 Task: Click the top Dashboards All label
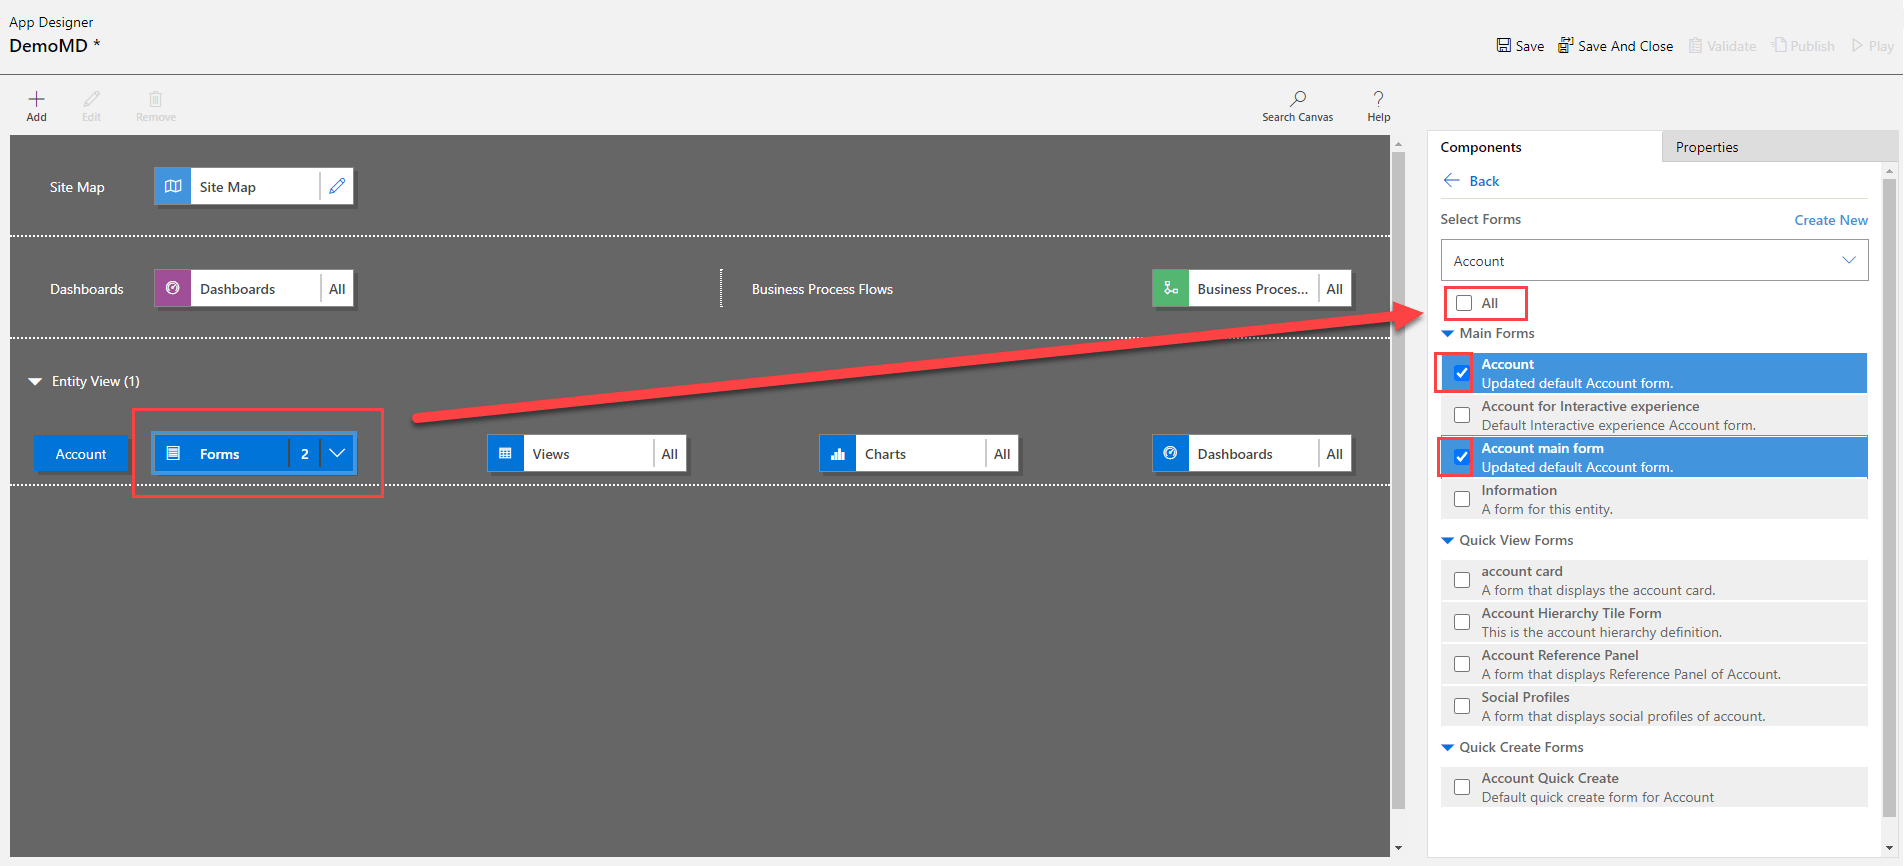tap(337, 289)
